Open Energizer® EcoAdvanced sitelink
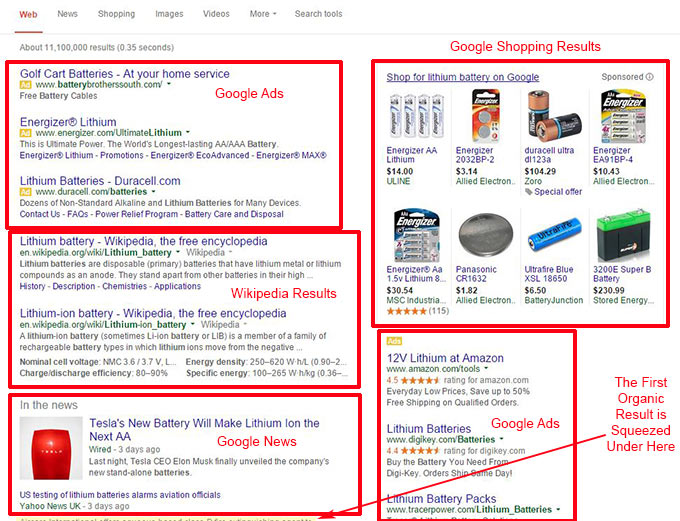The height and width of the screenshot is (521, 680). [x=200, y=155]
